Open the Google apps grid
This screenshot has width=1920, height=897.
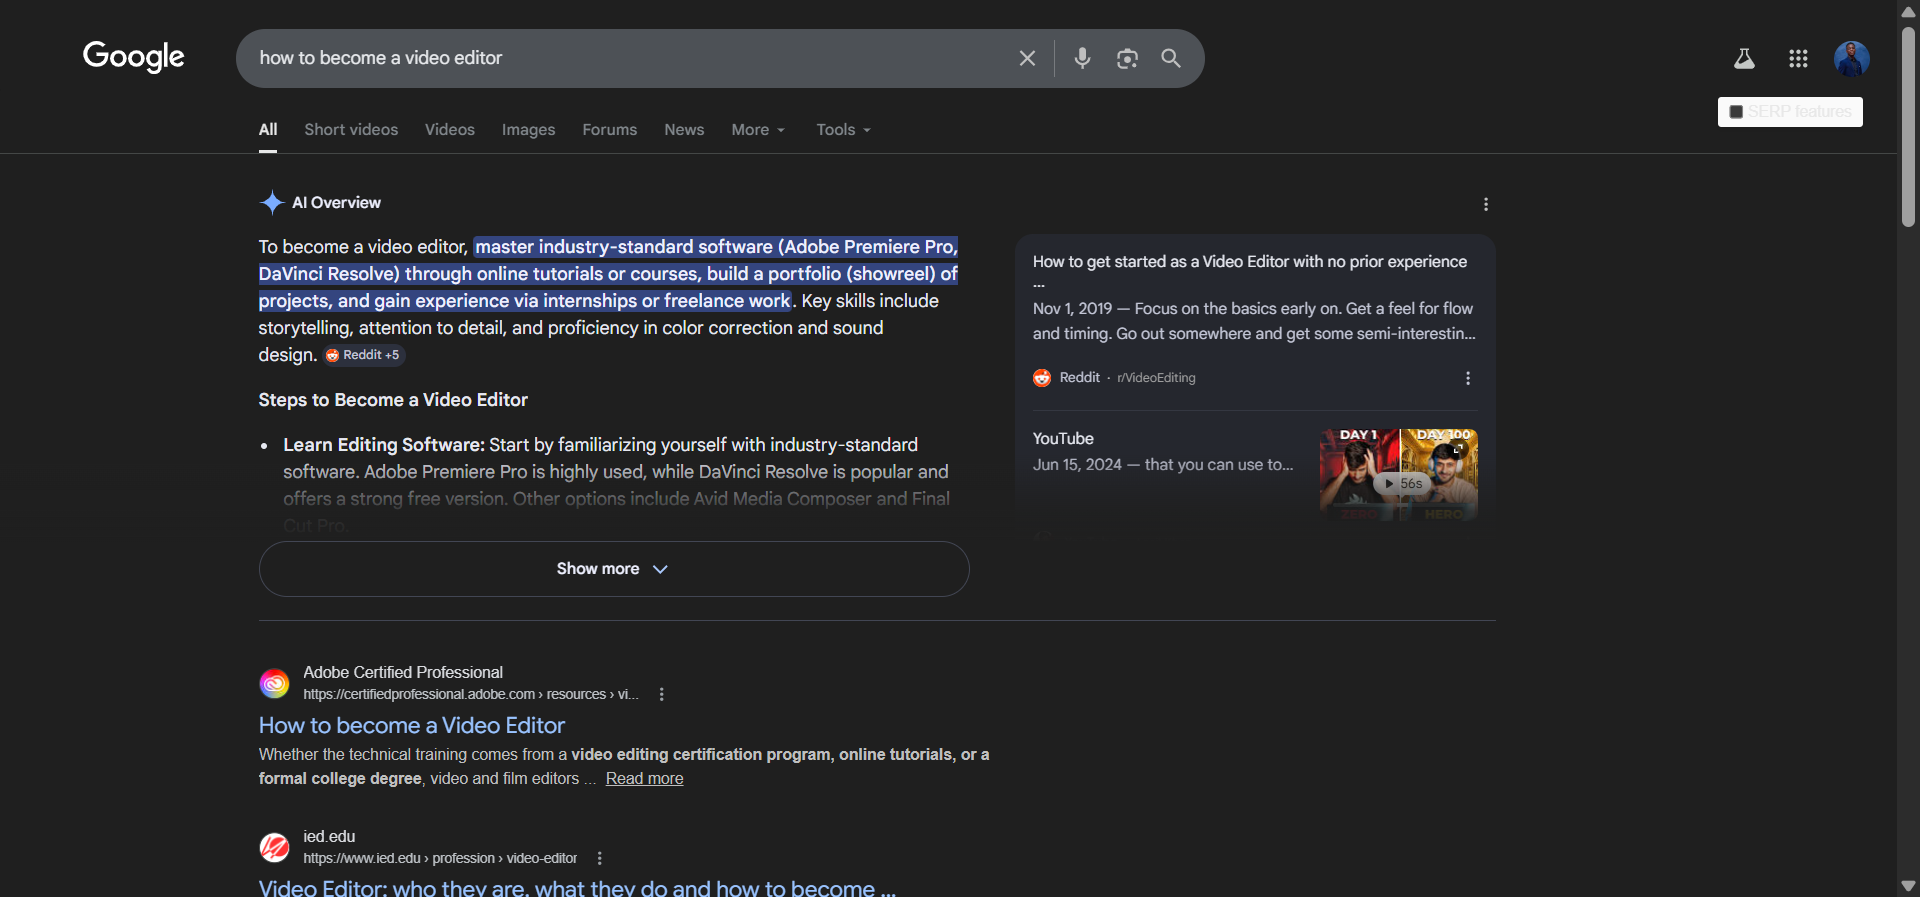(1798, 59)
